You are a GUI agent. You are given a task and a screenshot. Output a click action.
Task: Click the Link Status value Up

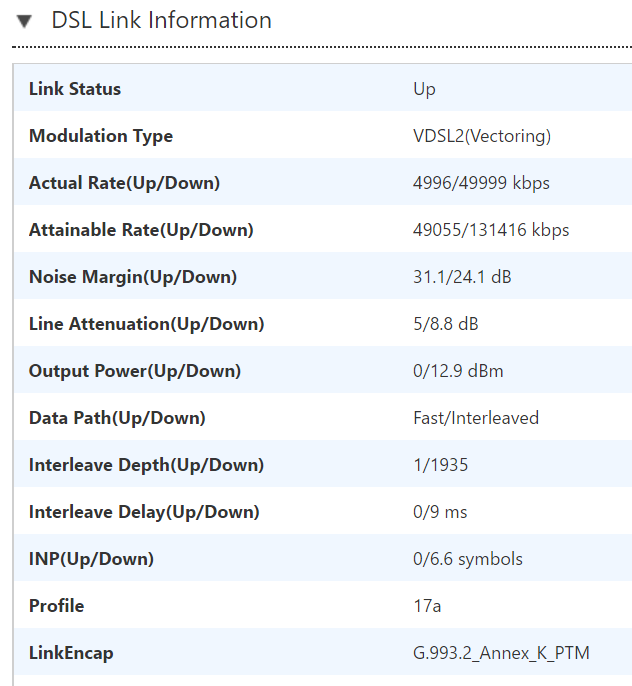coord(424,89)
